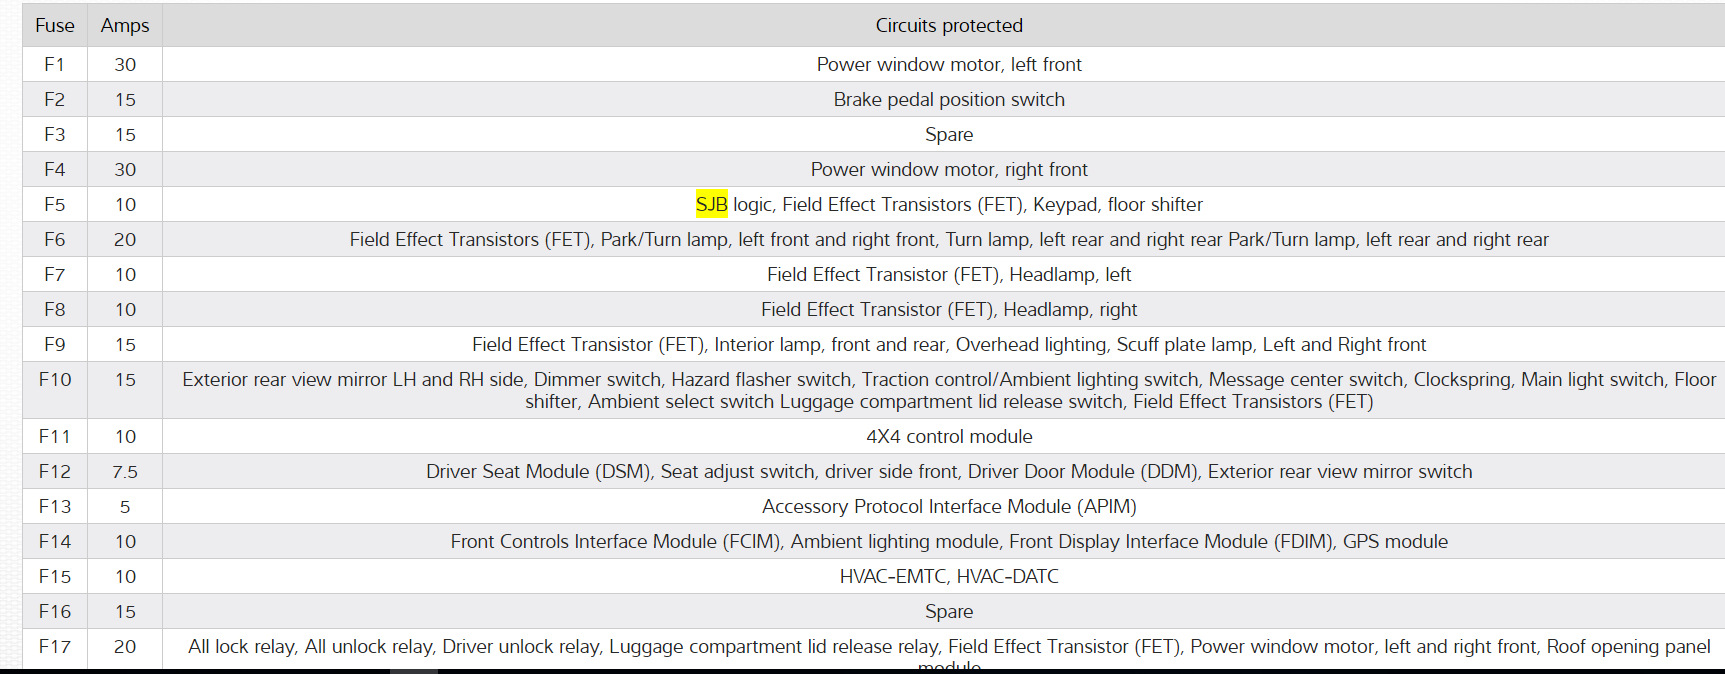Image resolution: width=1725 pixels, height=674 pixels.
Task: Select the F1 fuse cell
Action: point(55,65)
